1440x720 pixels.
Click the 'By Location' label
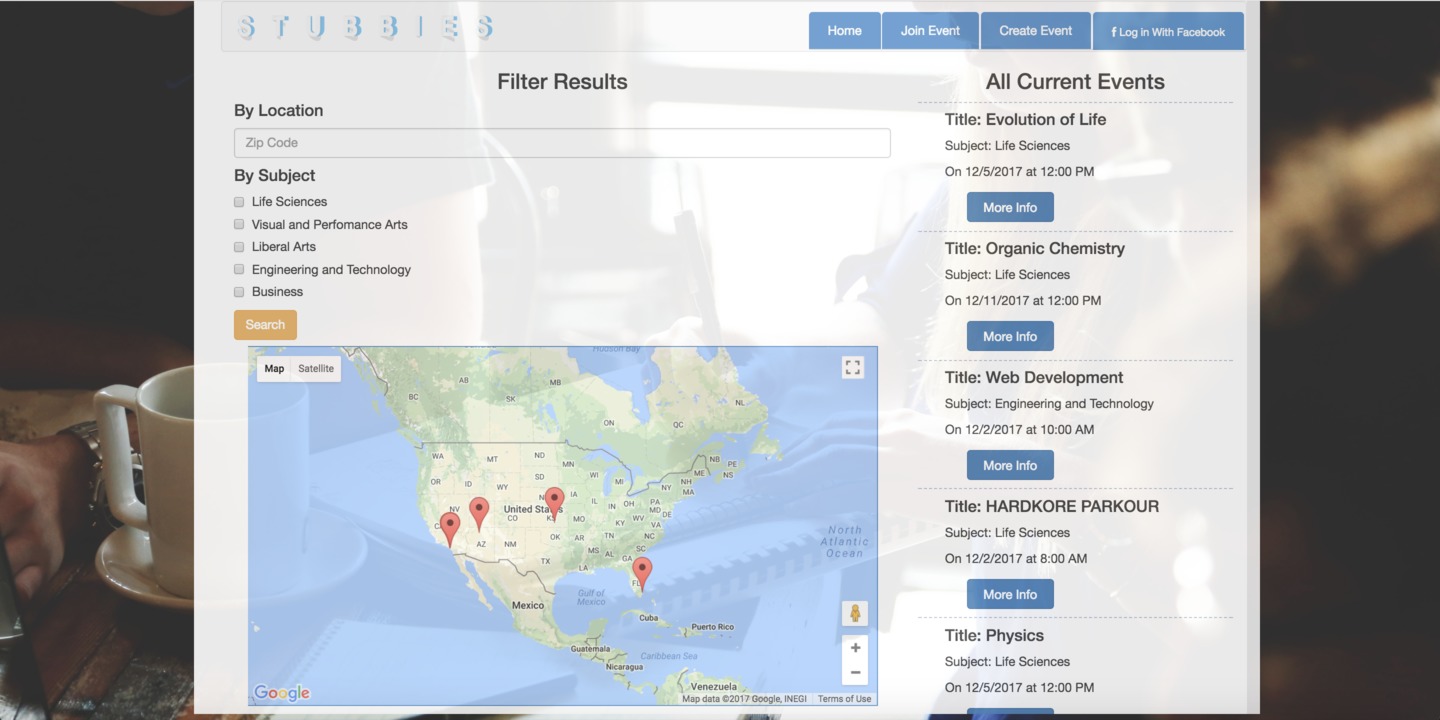click(279, 111)
